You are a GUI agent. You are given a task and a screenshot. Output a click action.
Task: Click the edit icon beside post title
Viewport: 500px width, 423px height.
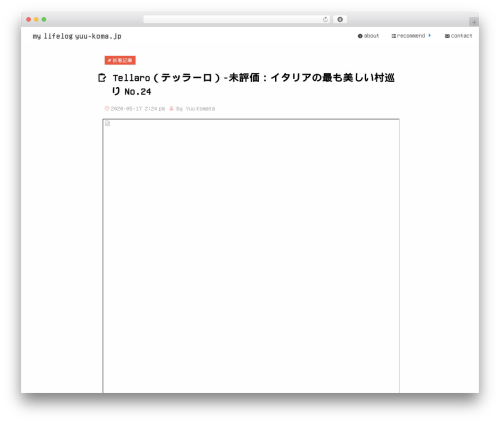102,78
